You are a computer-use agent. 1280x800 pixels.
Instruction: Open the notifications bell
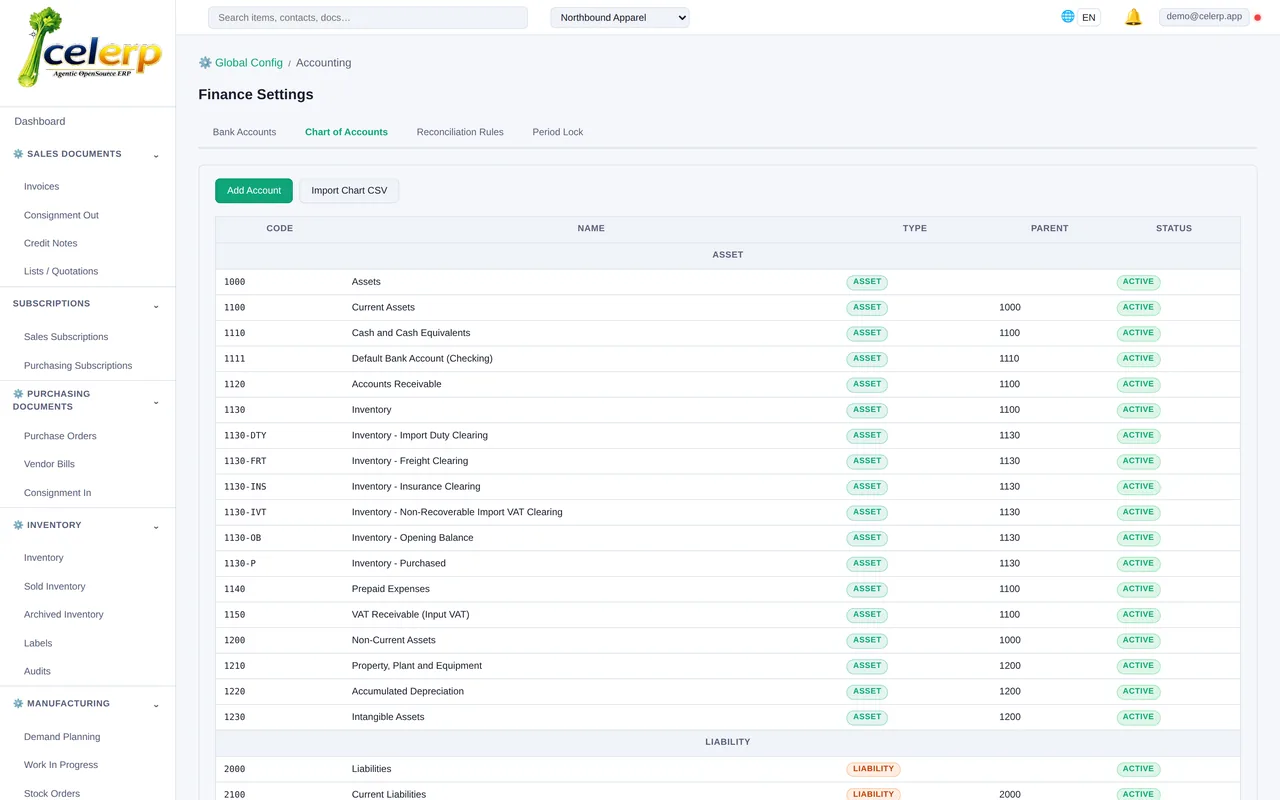click(1133, 17)
